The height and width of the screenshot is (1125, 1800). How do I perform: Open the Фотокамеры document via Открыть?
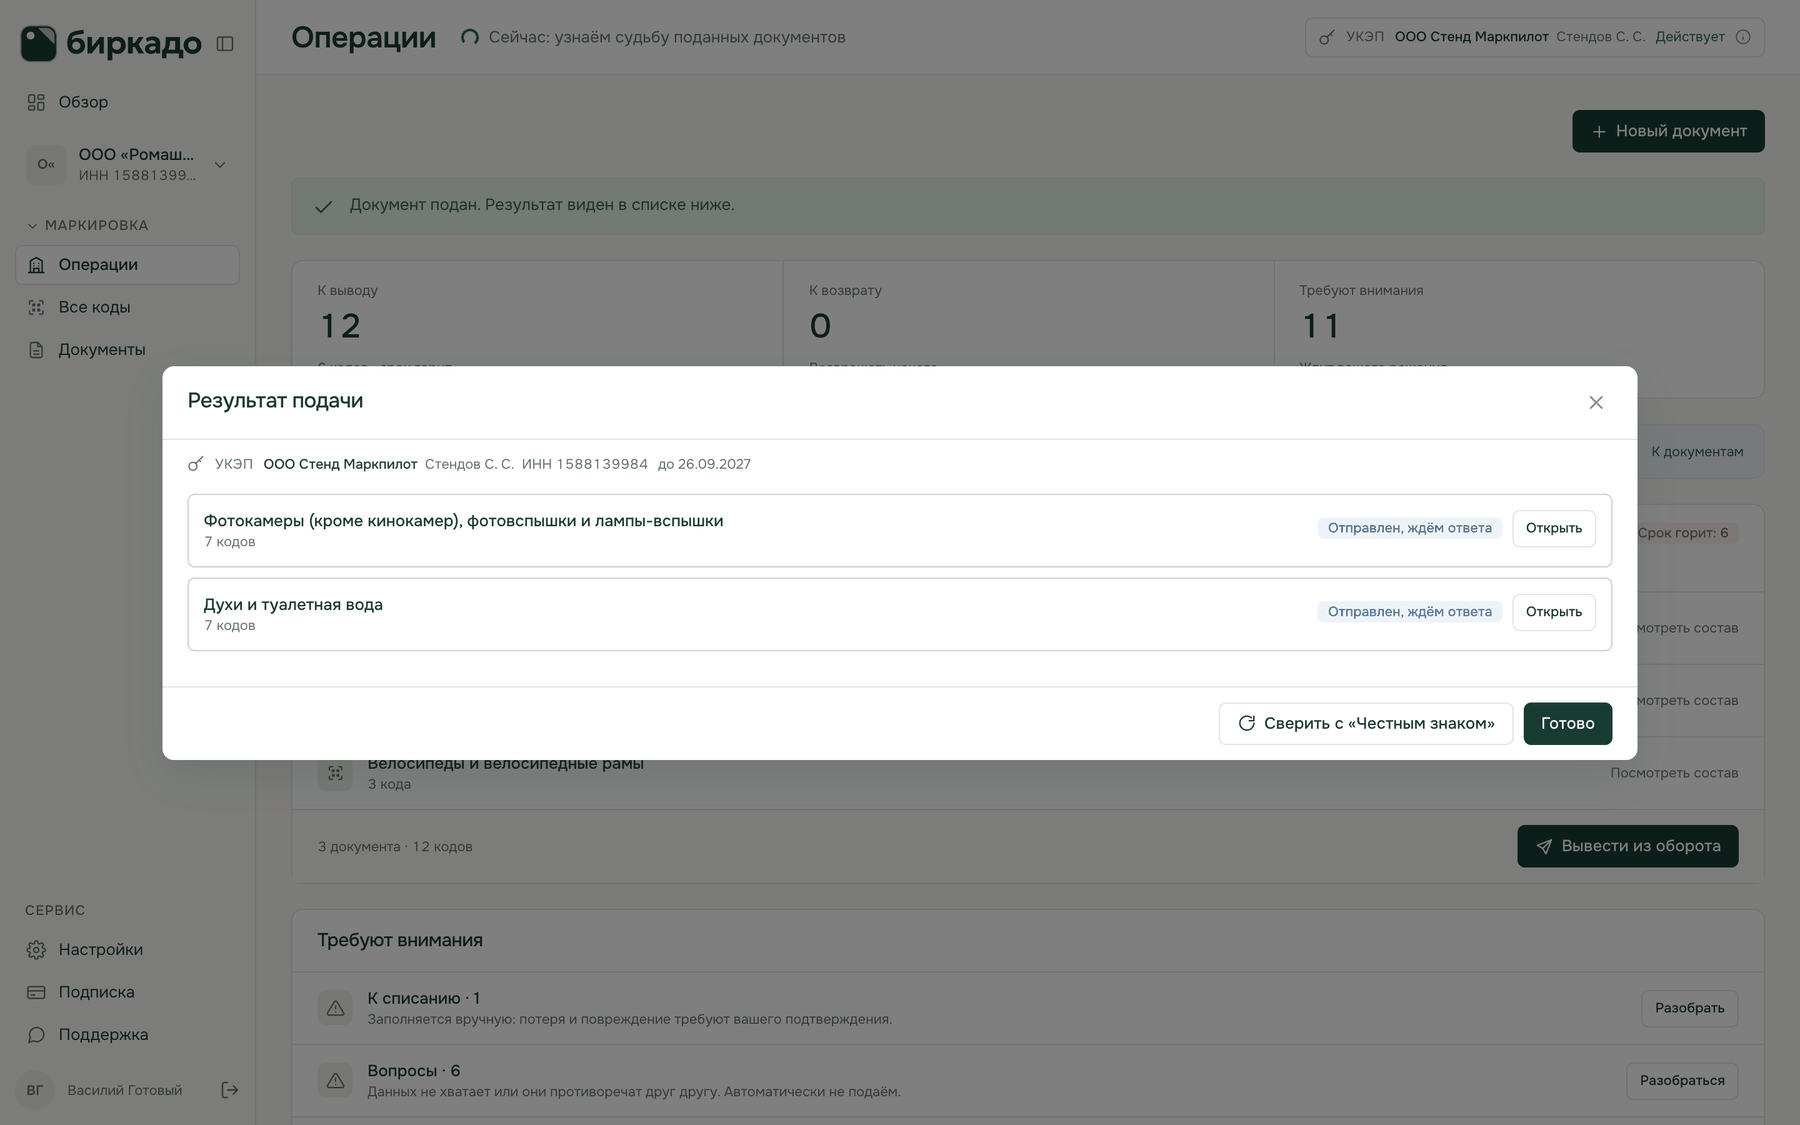1553,528
